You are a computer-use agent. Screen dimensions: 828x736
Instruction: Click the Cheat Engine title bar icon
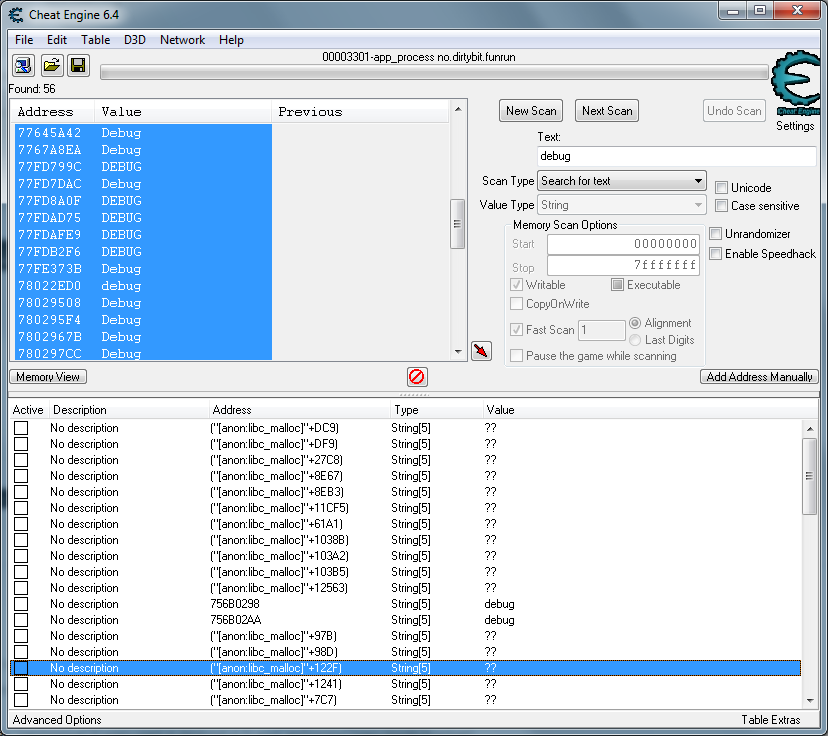click(16, 14)
